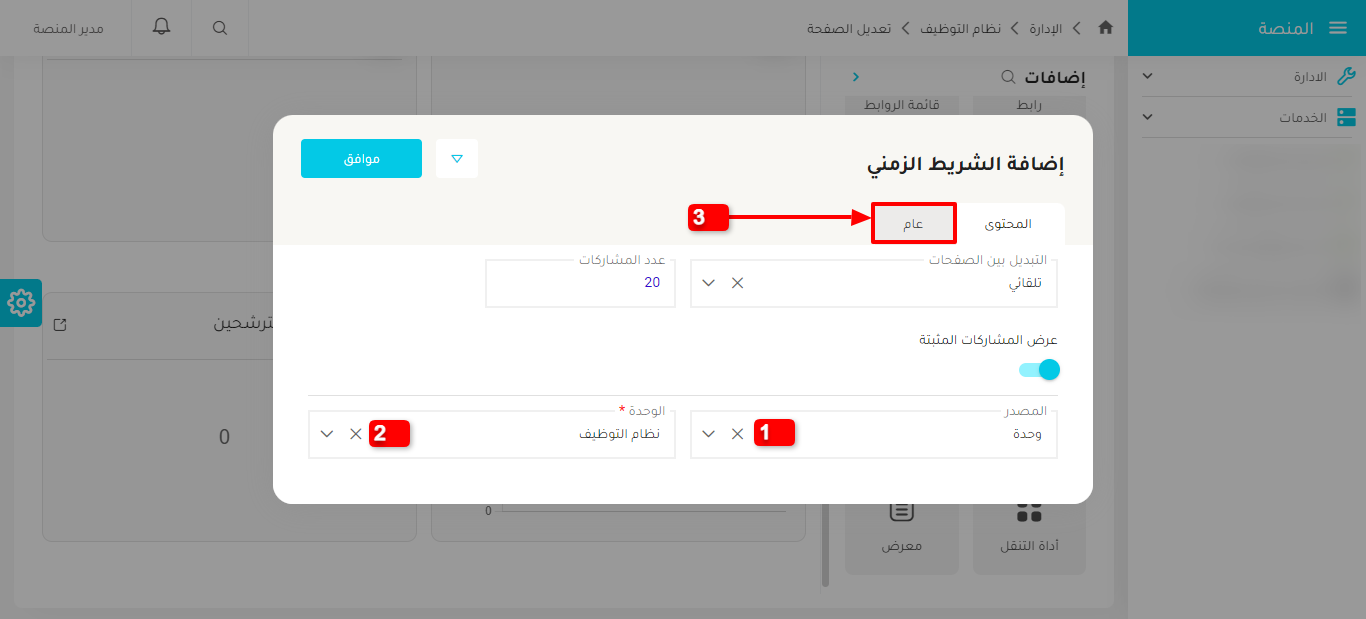
Task: Disable the عرض المشاركات المثبتة toggle
Action: [x=1040, y=369]
